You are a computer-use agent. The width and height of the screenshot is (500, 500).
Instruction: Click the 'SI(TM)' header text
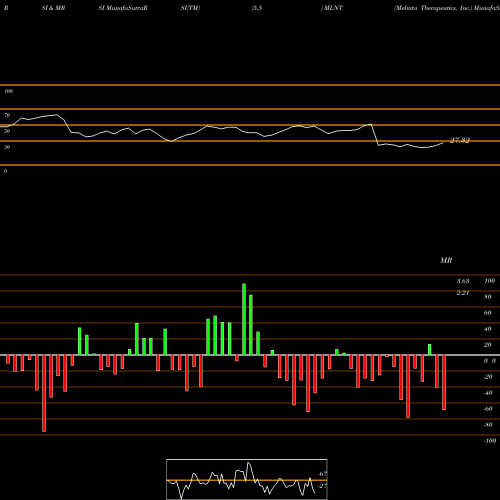click(190, 8)
